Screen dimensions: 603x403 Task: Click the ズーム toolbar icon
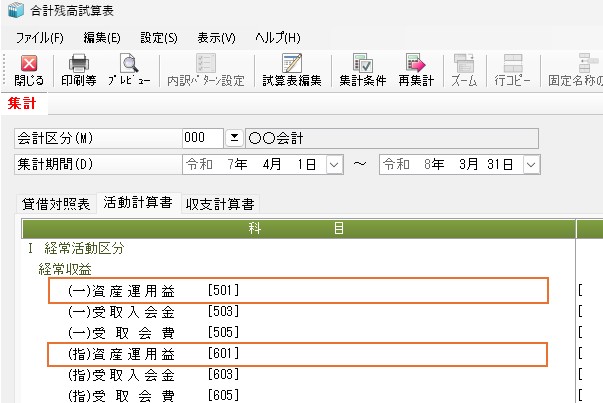pyautogui.click(x=464, y=70)
